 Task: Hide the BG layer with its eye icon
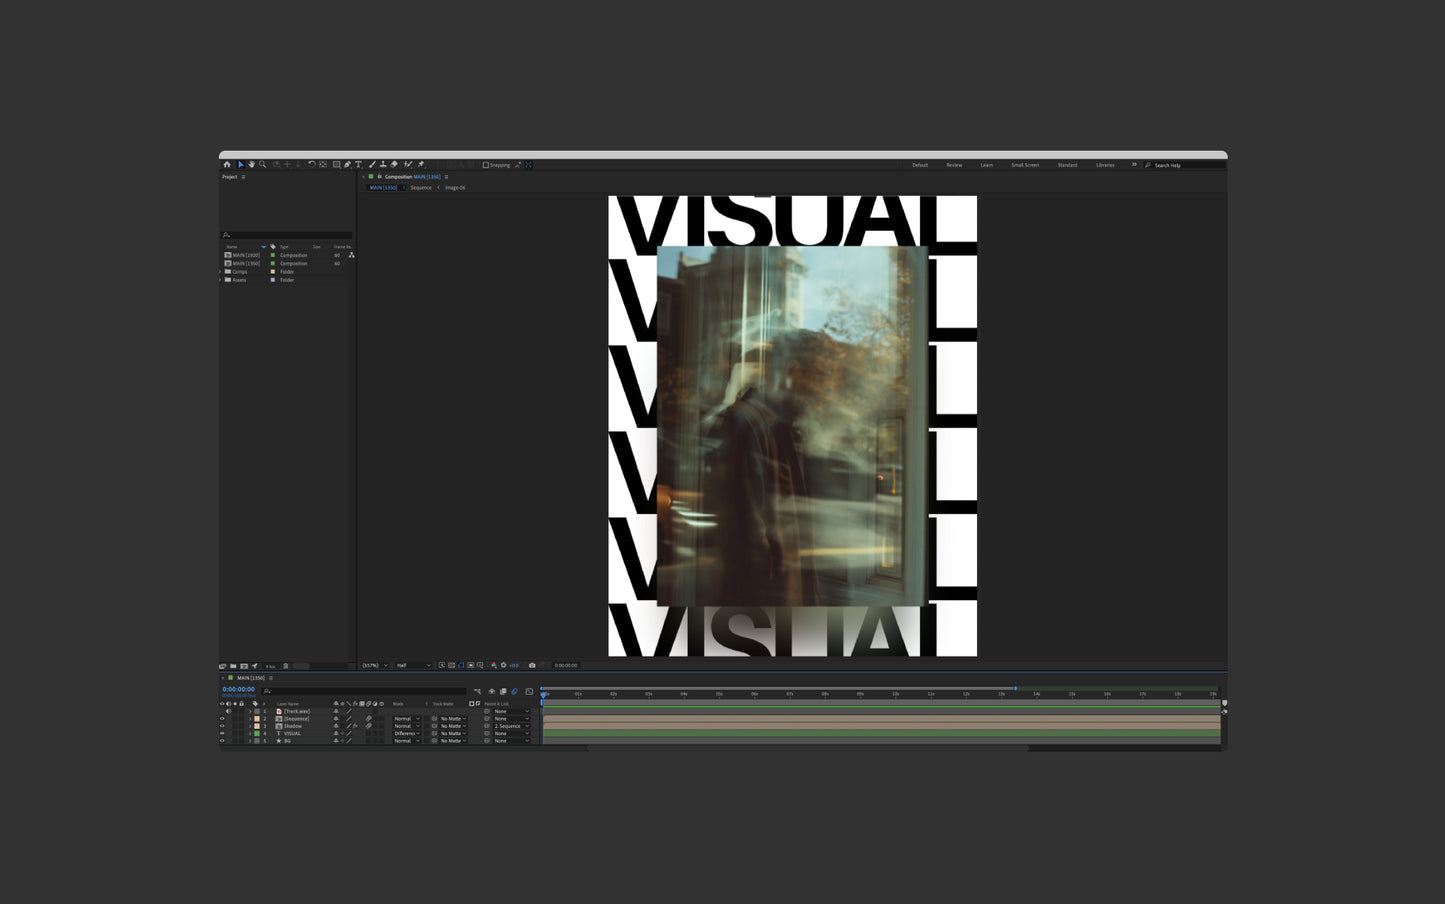pos(222,741)
